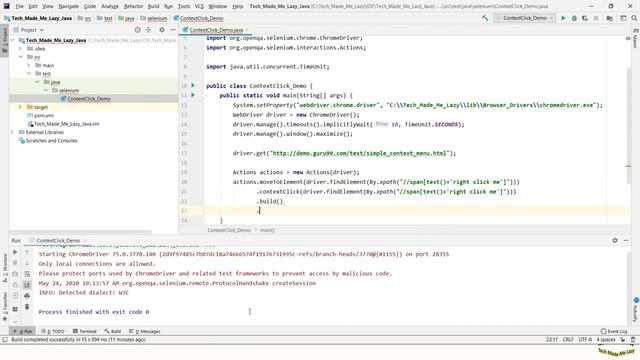Open the Terminal tool window
Image resolution: width=640 pixels, height=360 pixels.
tap(84, 331)
